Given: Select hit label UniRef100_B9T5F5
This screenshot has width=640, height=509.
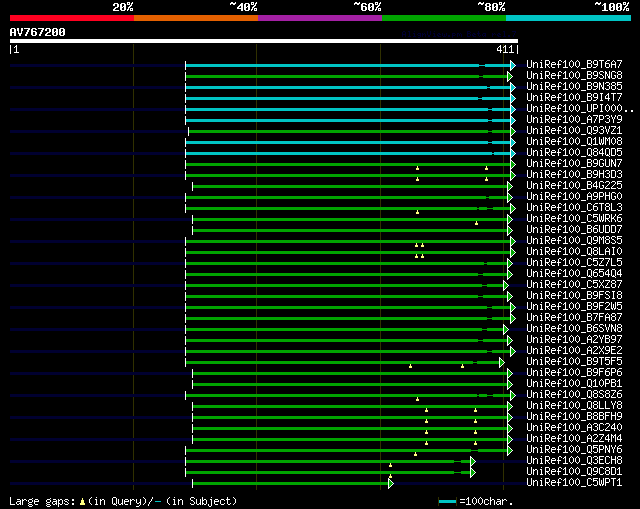Looking at the screenshot, I should (574, 362).
